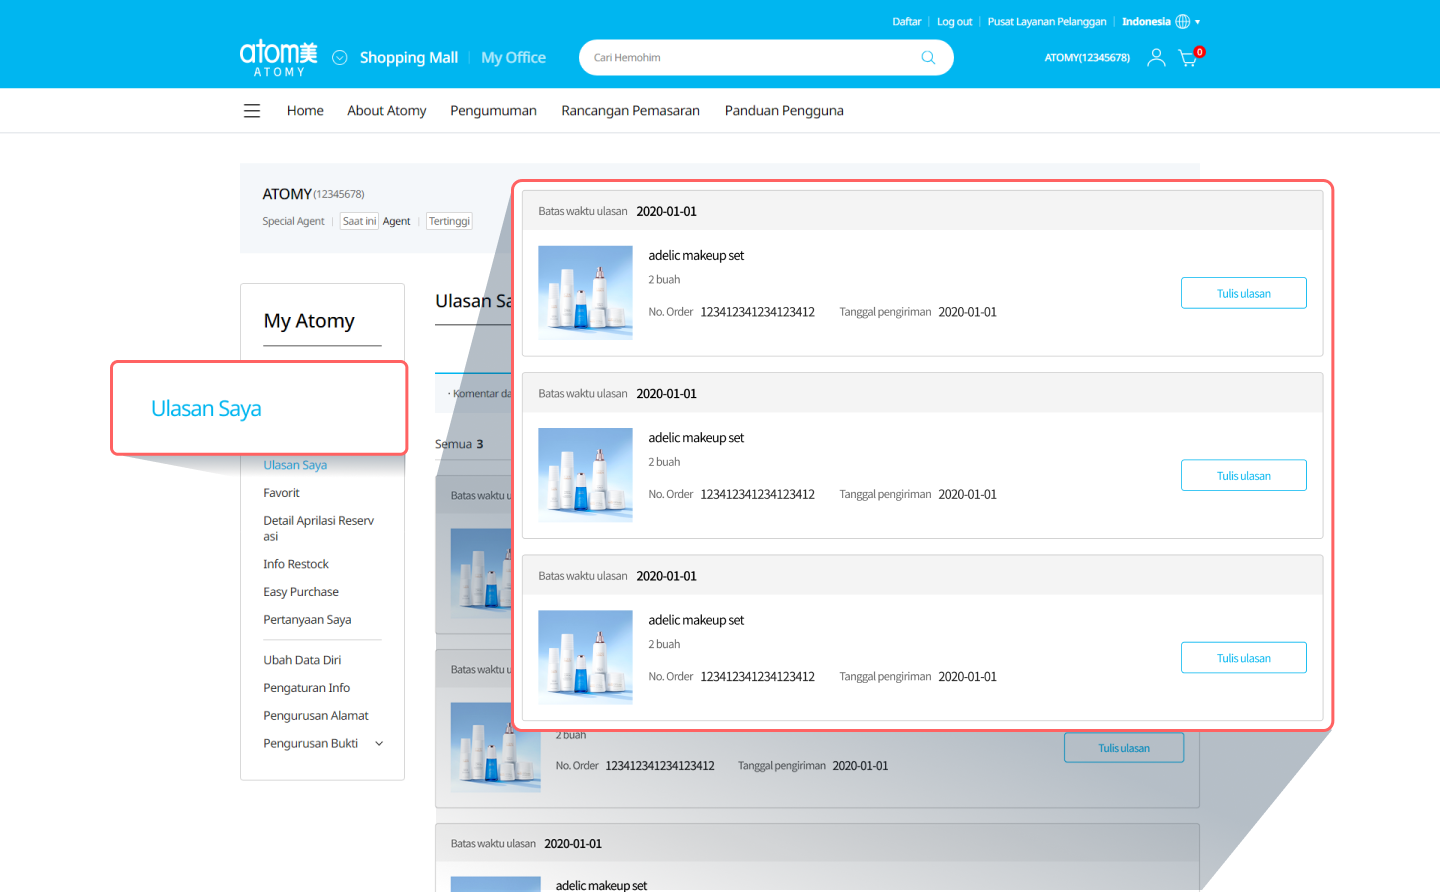Expand the Indonesia language dropdown arrow
The height and width of the screenshot is (892, 1440).
point(1198,22)
